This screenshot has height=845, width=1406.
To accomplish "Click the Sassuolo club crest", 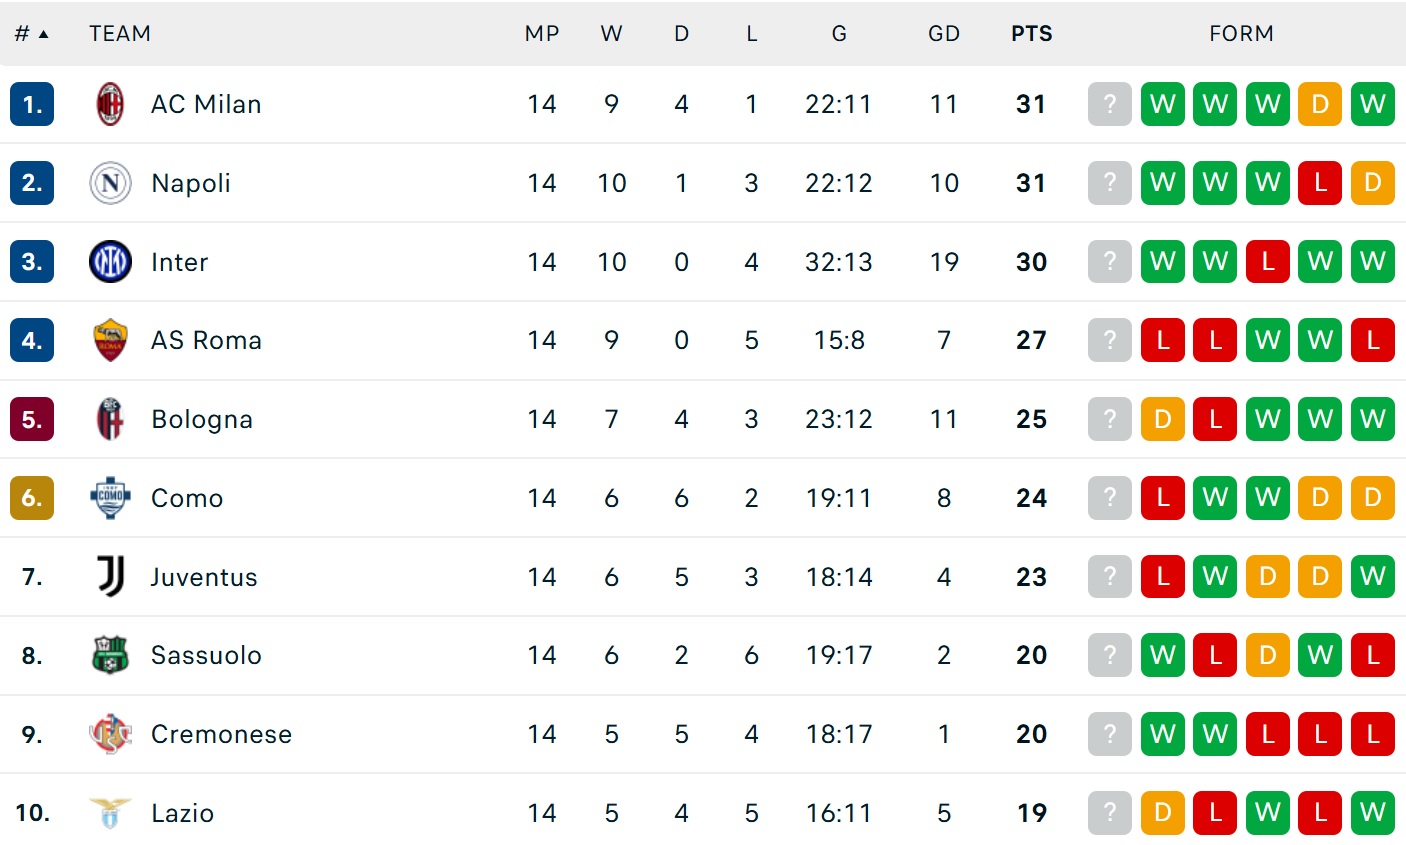I will 110,655.
